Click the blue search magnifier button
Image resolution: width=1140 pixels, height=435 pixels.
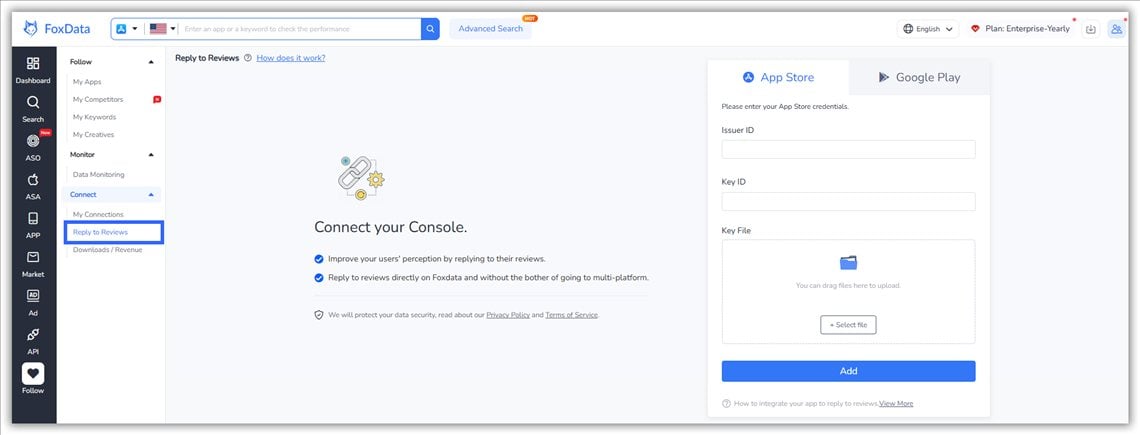click(430, 29)
